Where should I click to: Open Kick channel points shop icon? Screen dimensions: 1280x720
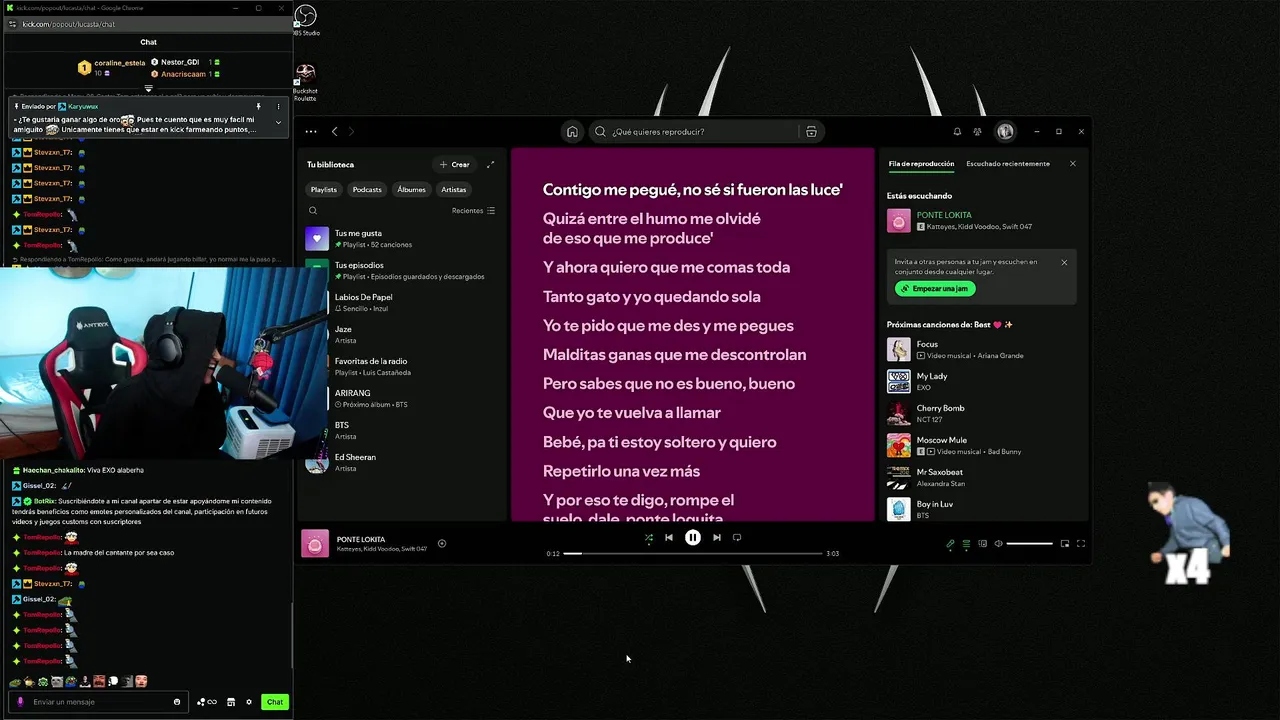tap(231, 702)
